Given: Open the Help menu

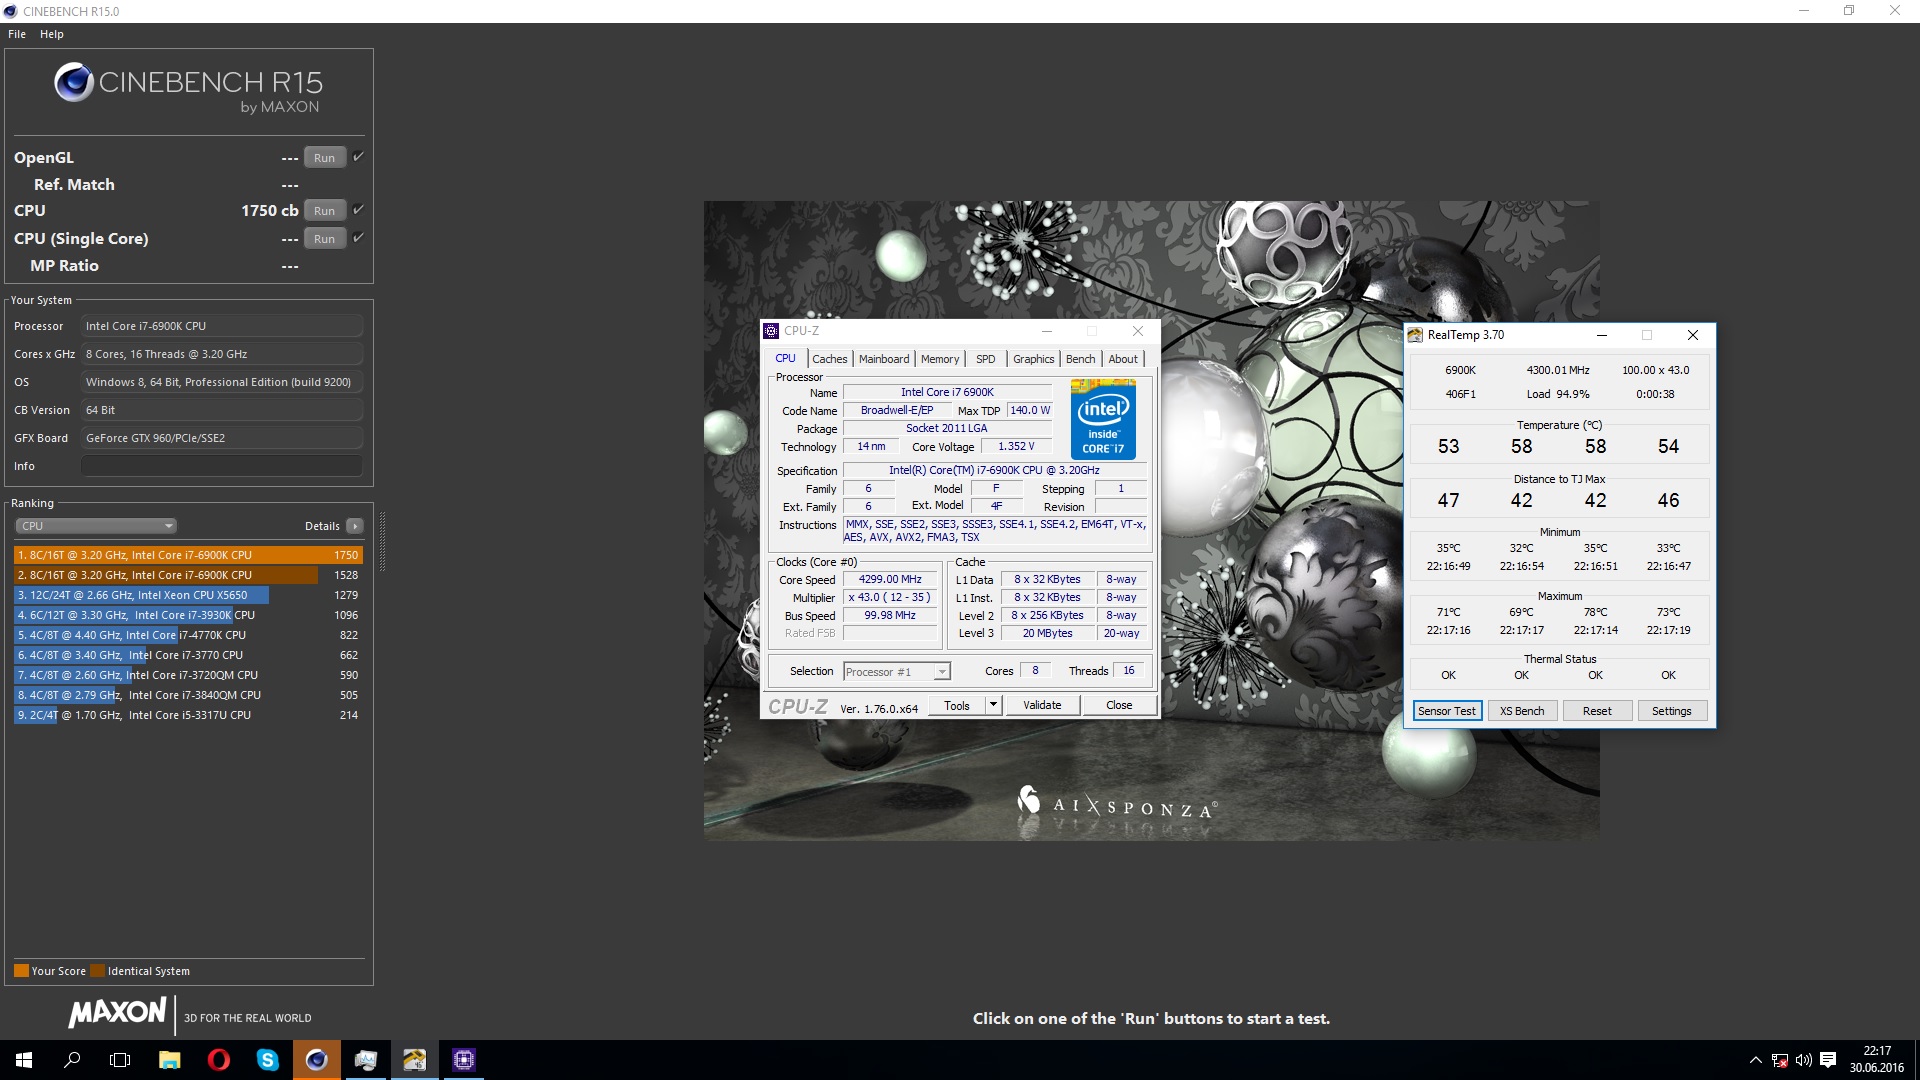Looking at the screenshot, I should 52,34.
